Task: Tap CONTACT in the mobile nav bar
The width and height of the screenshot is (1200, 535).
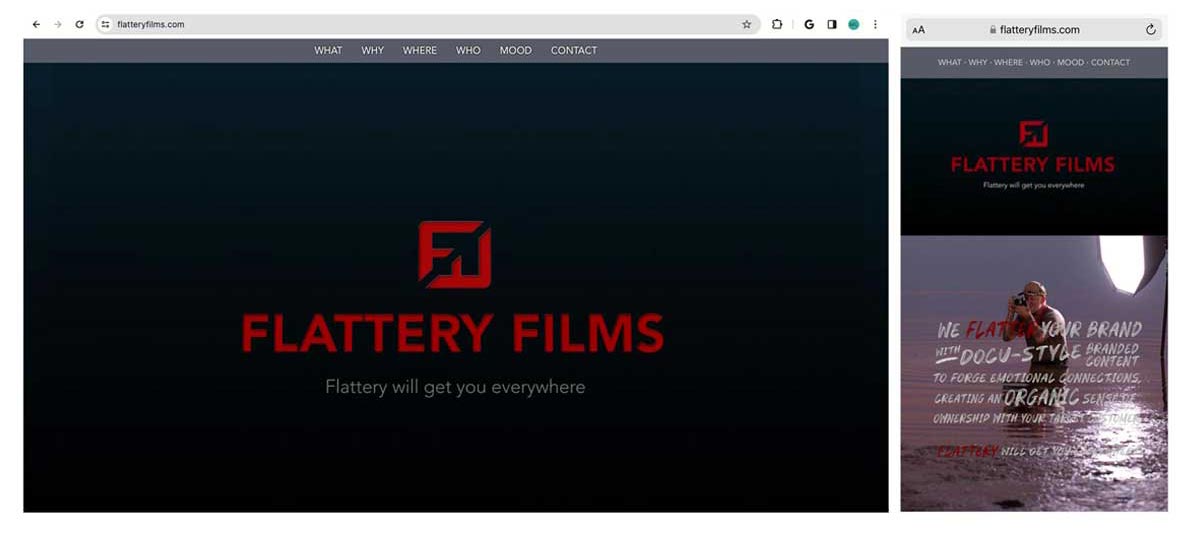Action: pyautogui.click(x=1110, y=62)
